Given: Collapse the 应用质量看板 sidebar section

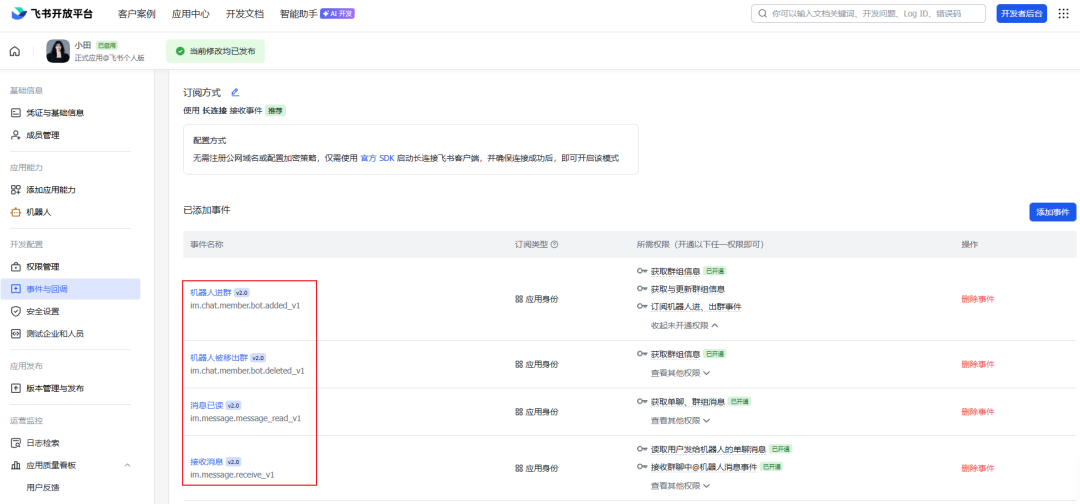Looking at the screenshot, I should [127, 465].
